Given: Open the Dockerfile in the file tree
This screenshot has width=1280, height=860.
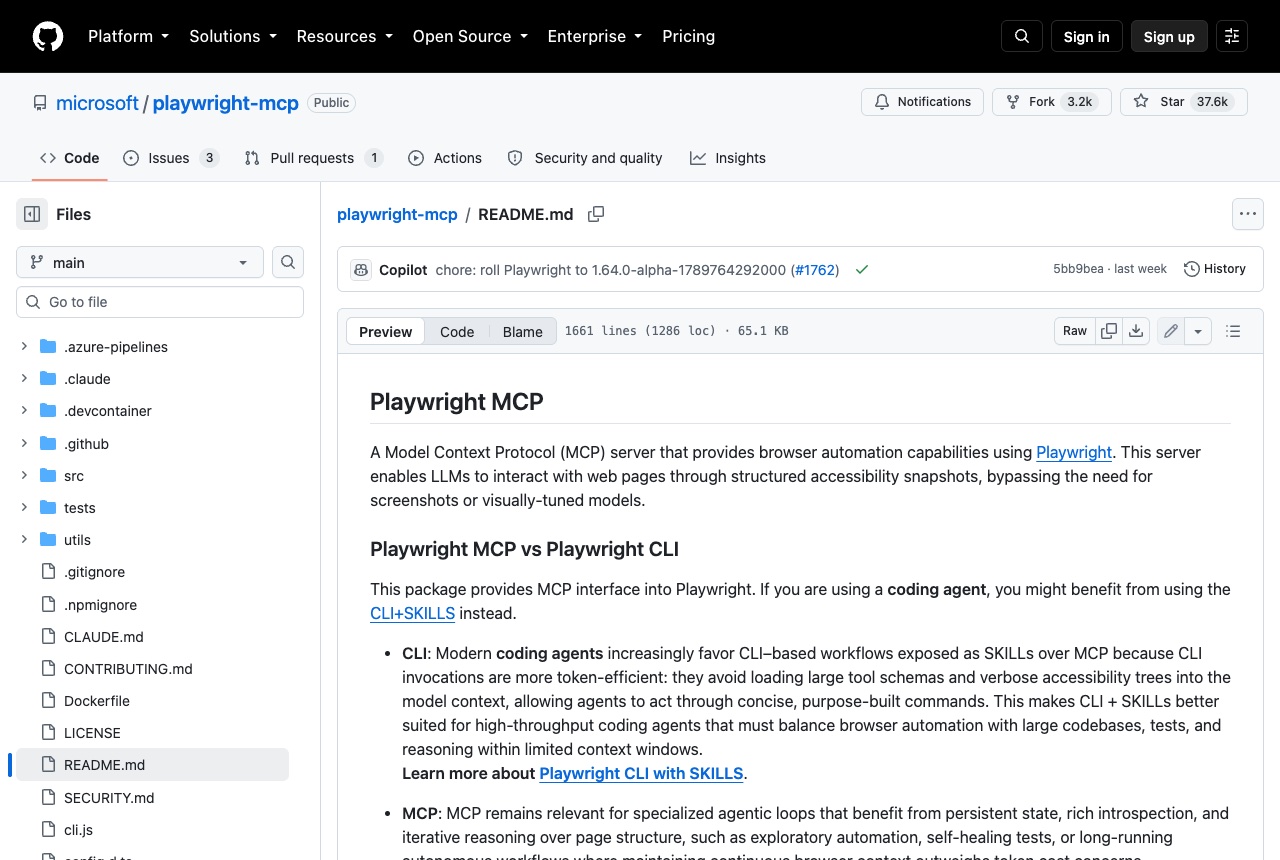Looking at the screenshot, I should pos(97,701).
